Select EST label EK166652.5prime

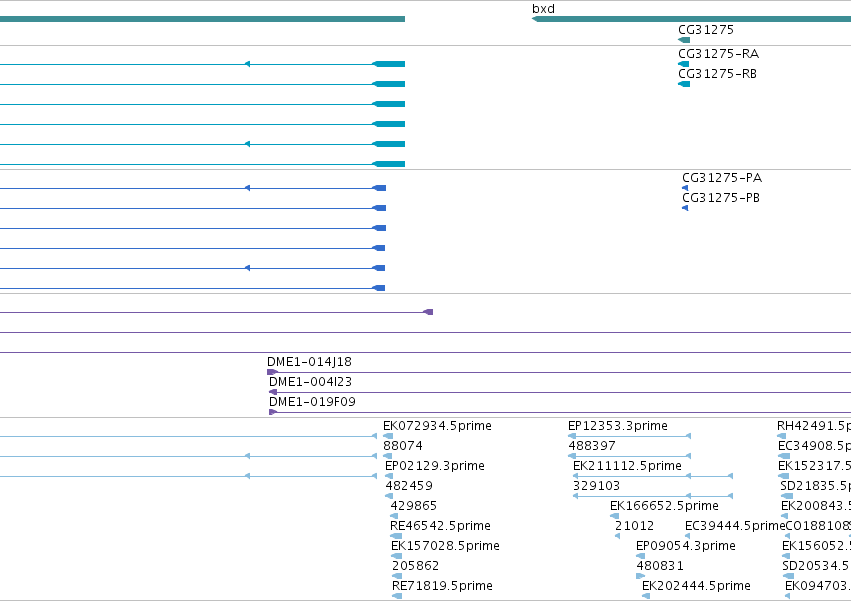point(664,506)
